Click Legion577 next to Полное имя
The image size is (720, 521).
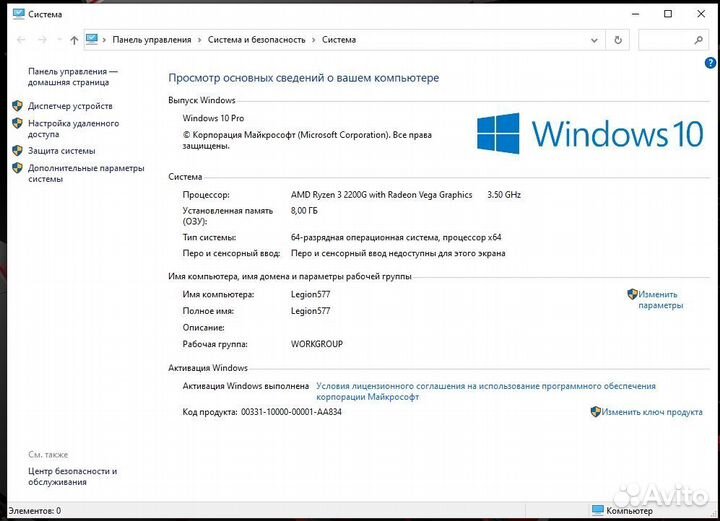pos(310,311)
